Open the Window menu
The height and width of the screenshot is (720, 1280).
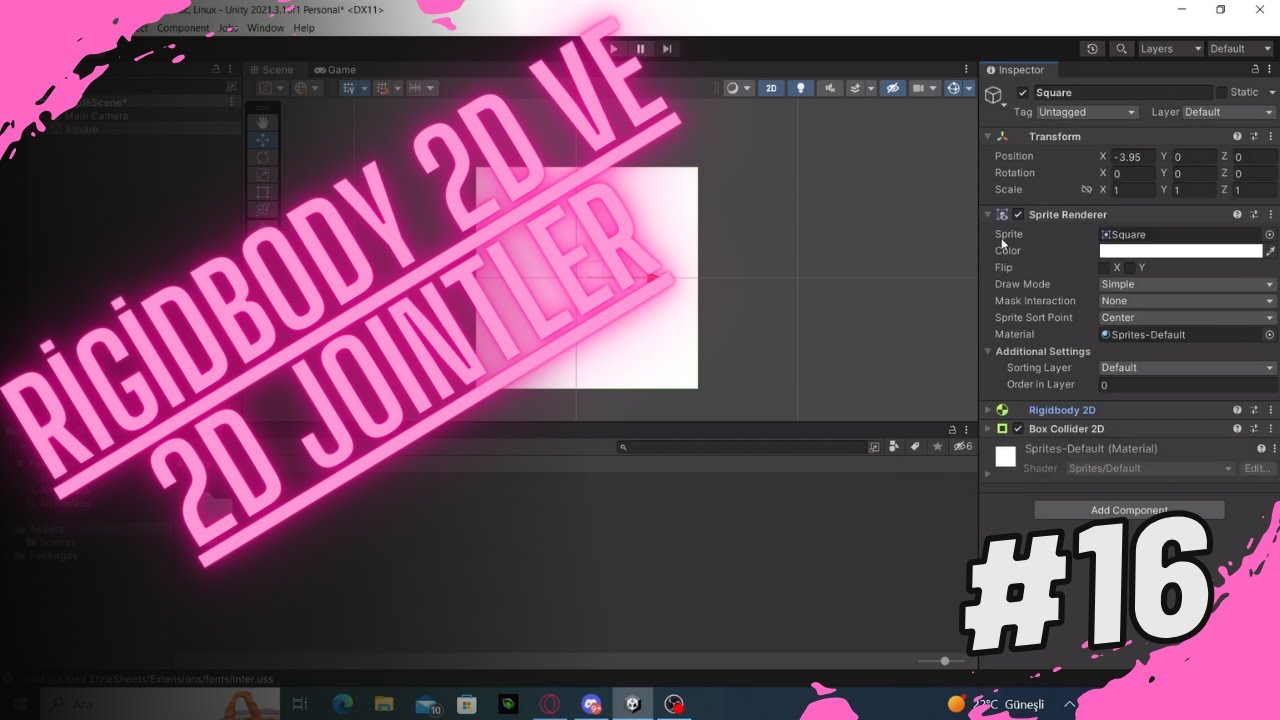point(265,28)
